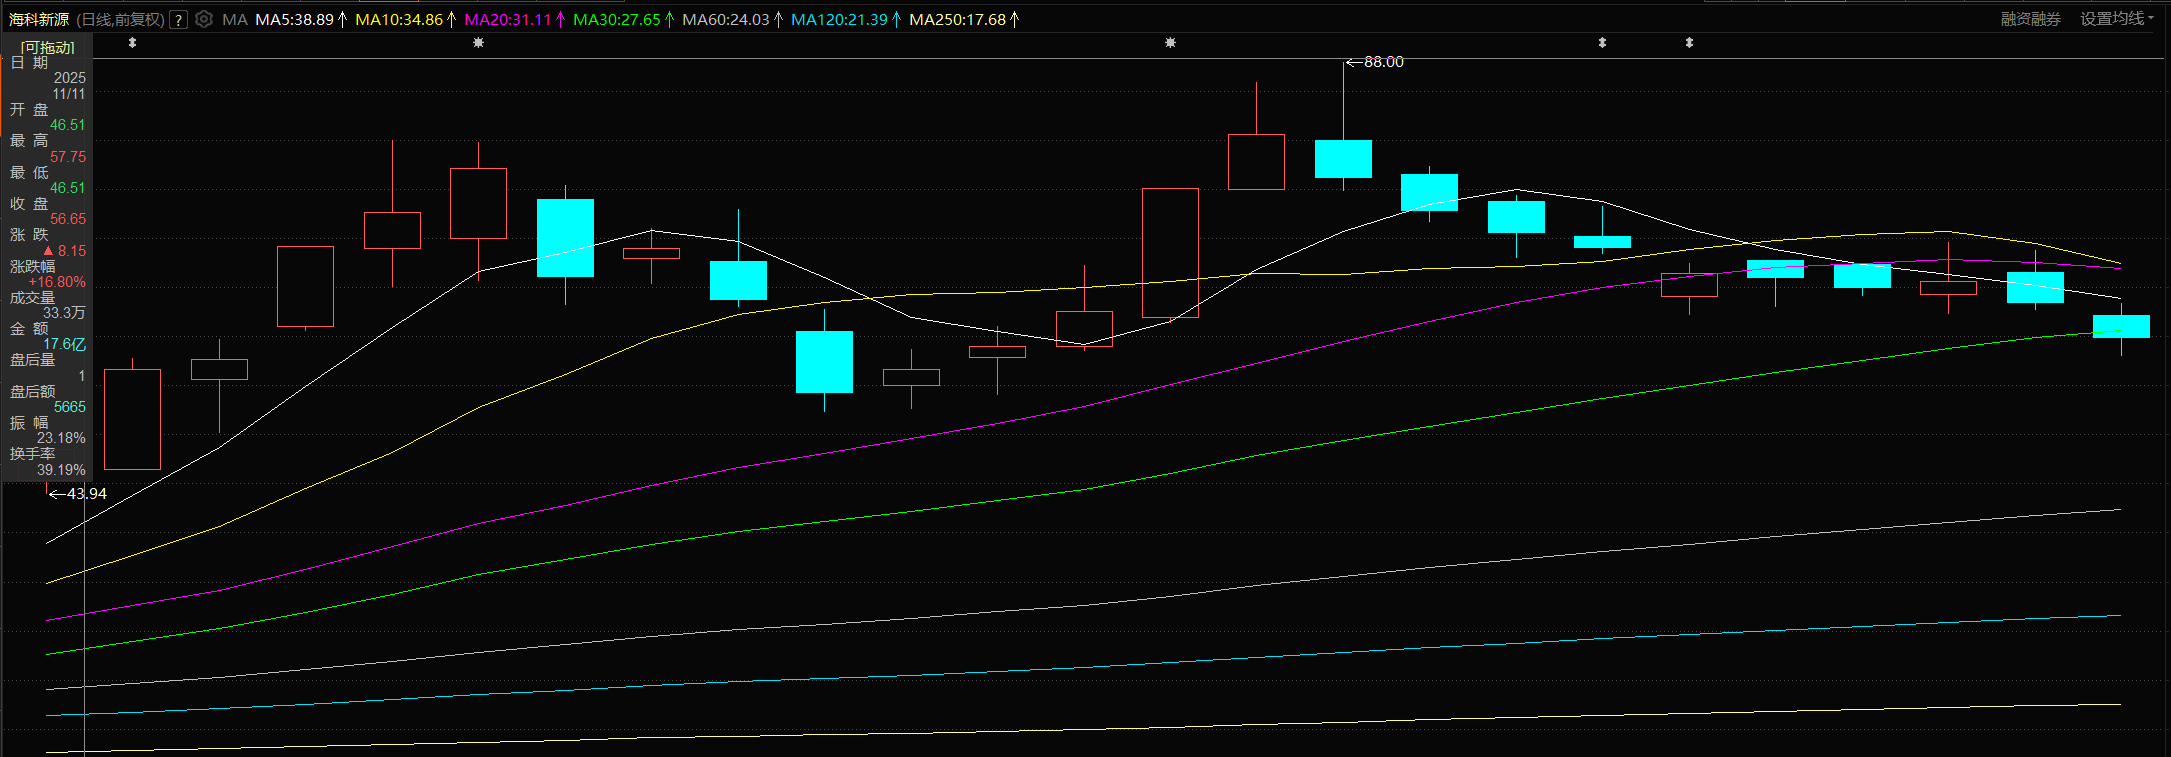Click the first star-shaped event marker

tap(478, 43)
